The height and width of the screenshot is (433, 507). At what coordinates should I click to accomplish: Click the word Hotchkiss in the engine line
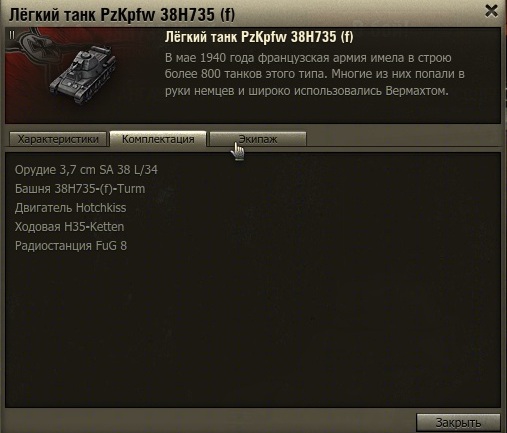pos(101,208)
